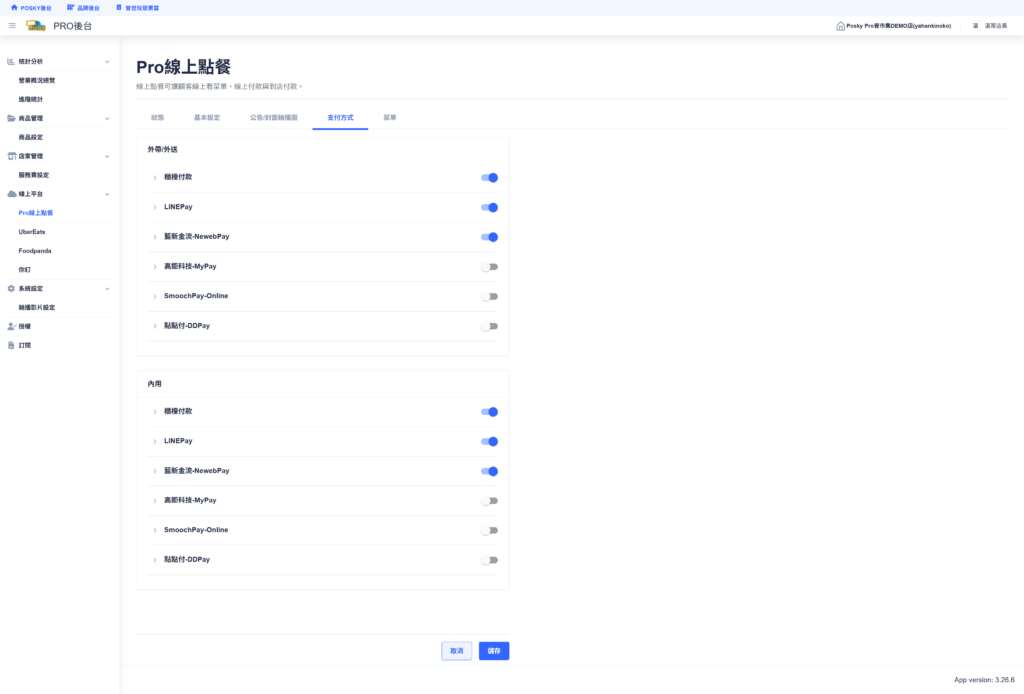Disable LINEPay toggle under 內用
Viewport: 1024px width, 694px height.
coord(489,442)
